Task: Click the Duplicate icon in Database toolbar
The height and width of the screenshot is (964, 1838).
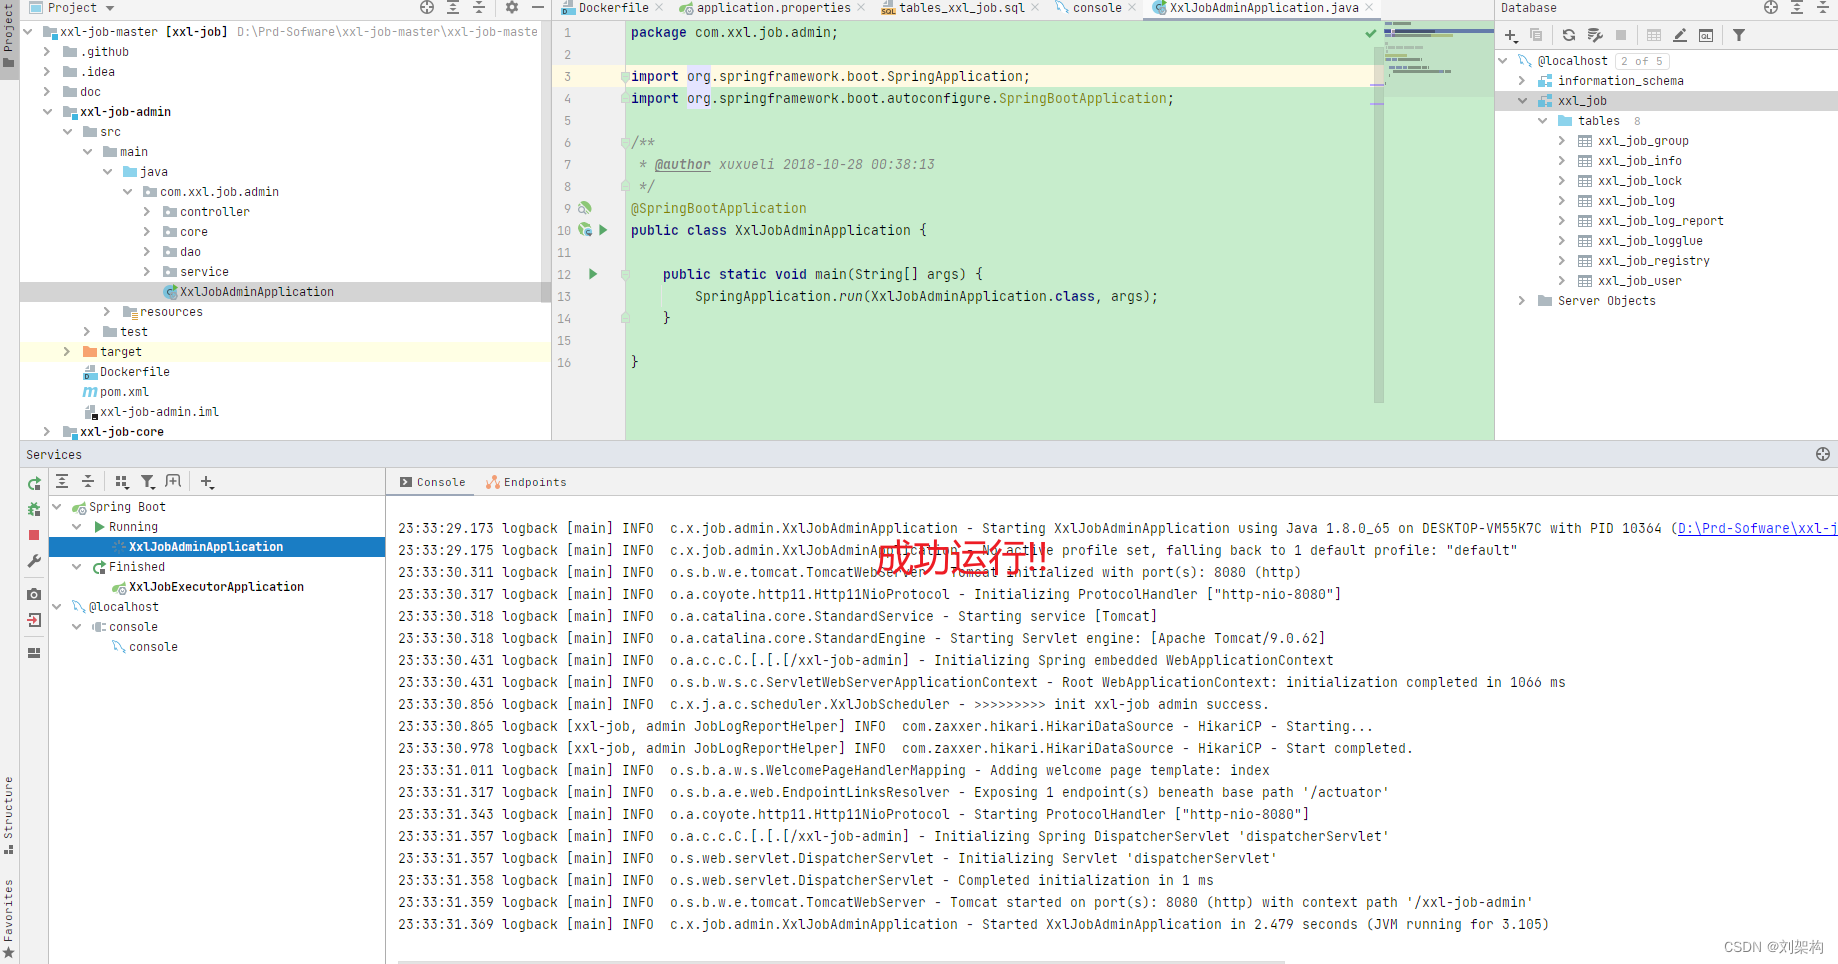Action: (1537, 35)
